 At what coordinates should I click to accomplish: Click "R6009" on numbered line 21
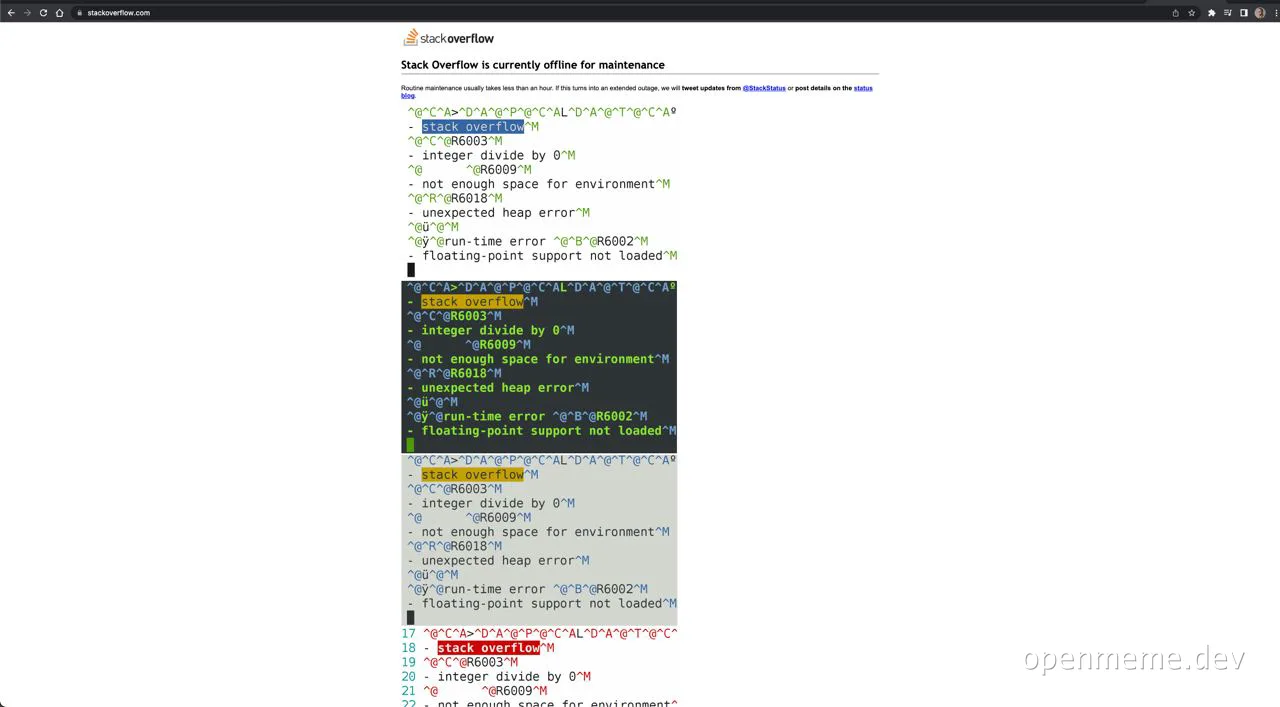(x=514, y=691)
